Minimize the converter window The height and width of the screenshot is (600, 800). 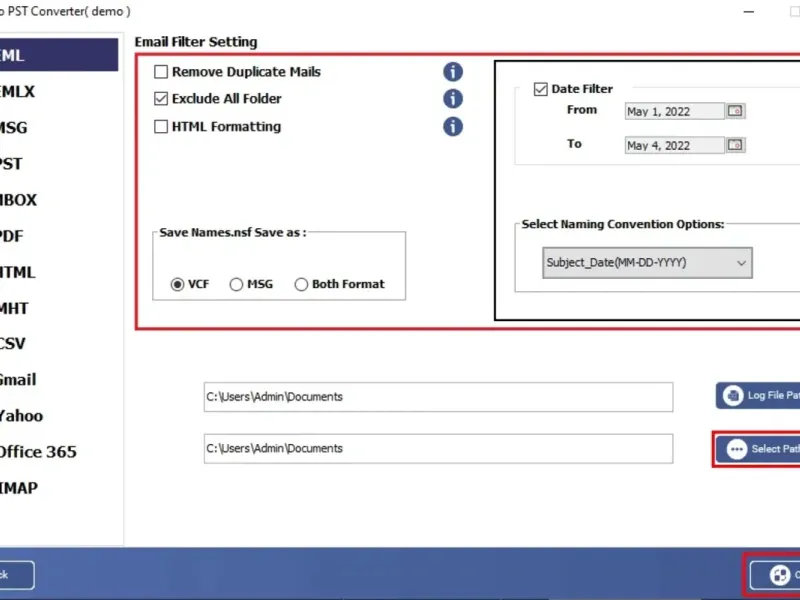pyautogui.click(x=748, y=11)
